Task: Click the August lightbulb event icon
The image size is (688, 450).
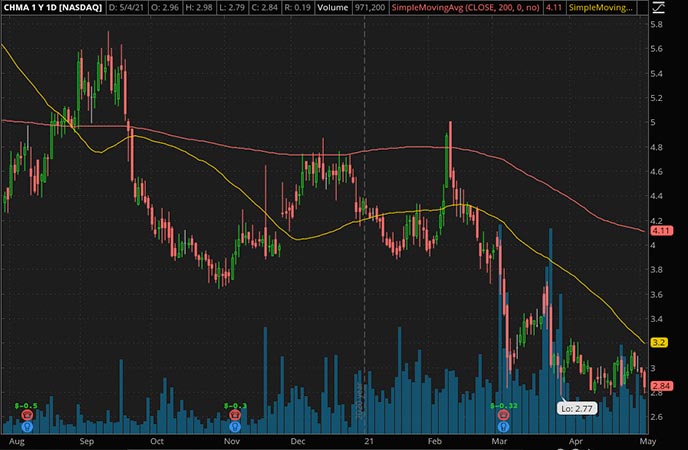Action: pyautogui.click(x=26, y=425)
